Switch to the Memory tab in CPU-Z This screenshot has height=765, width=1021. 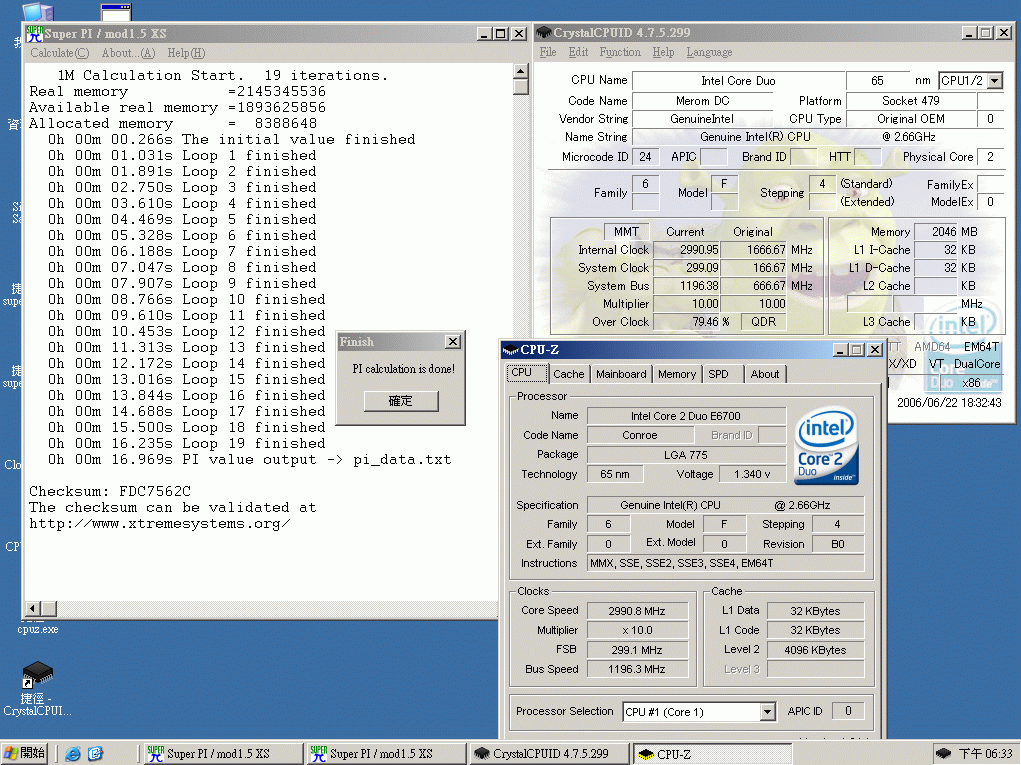coord(676,374)
